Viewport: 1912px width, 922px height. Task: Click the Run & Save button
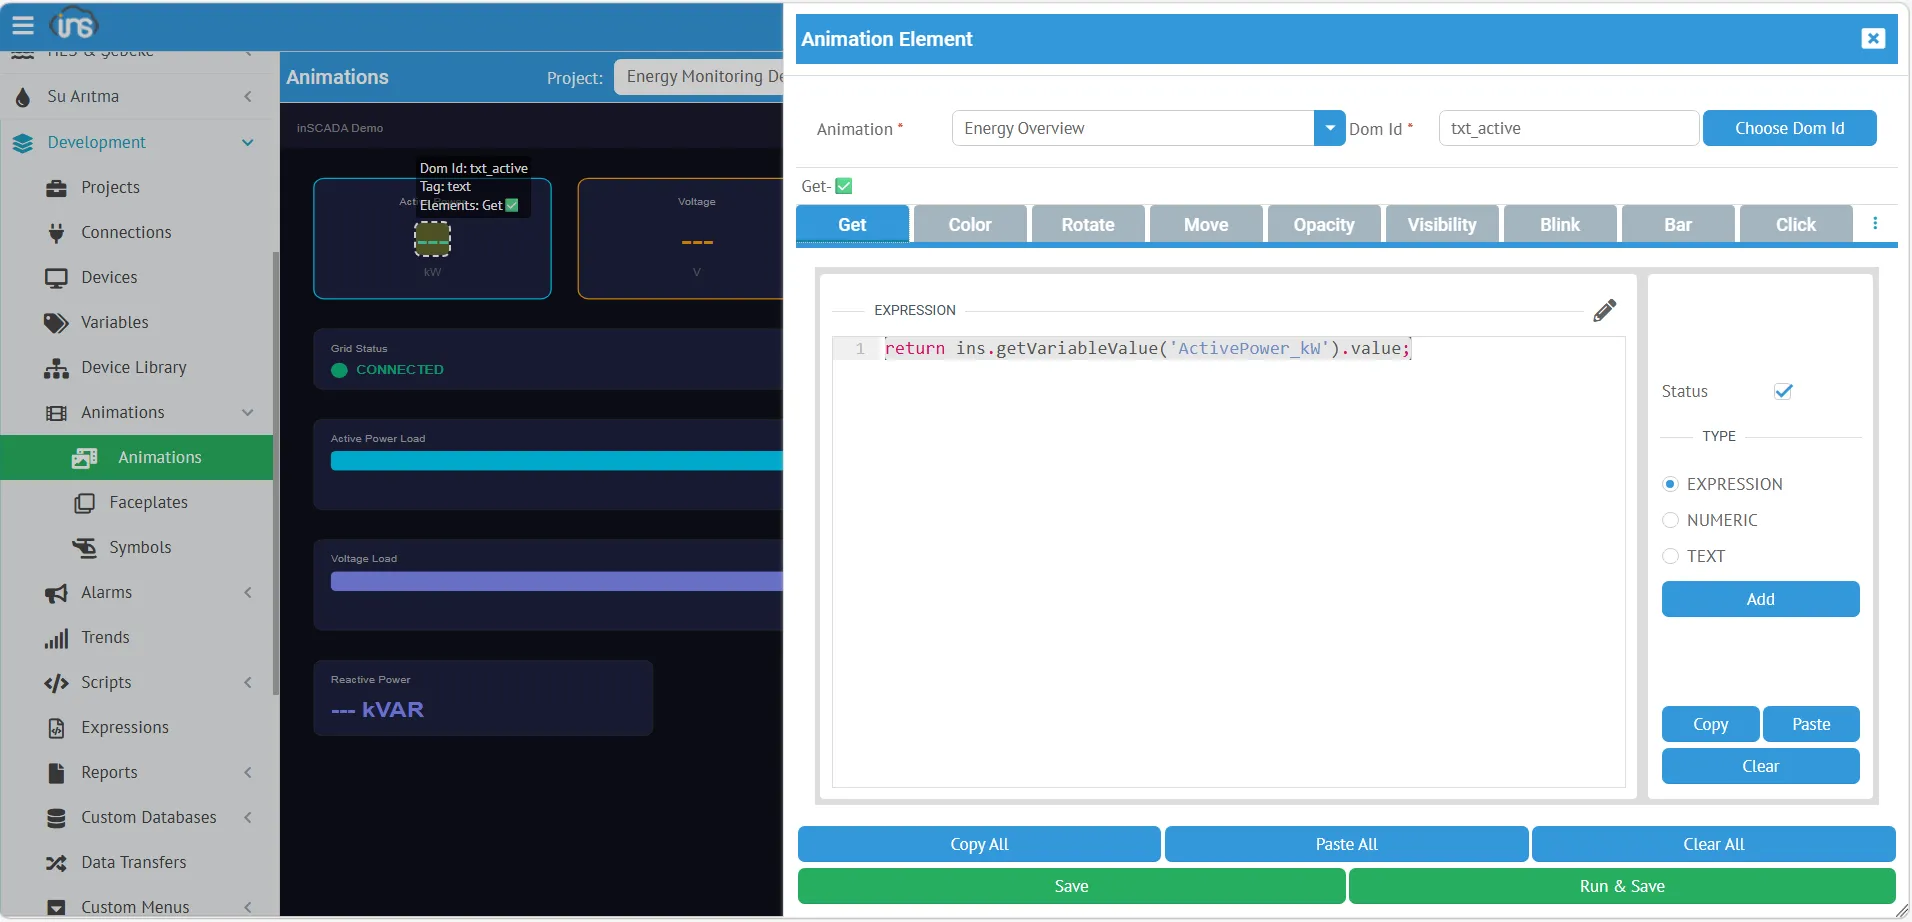click(x=1621, y=886)
